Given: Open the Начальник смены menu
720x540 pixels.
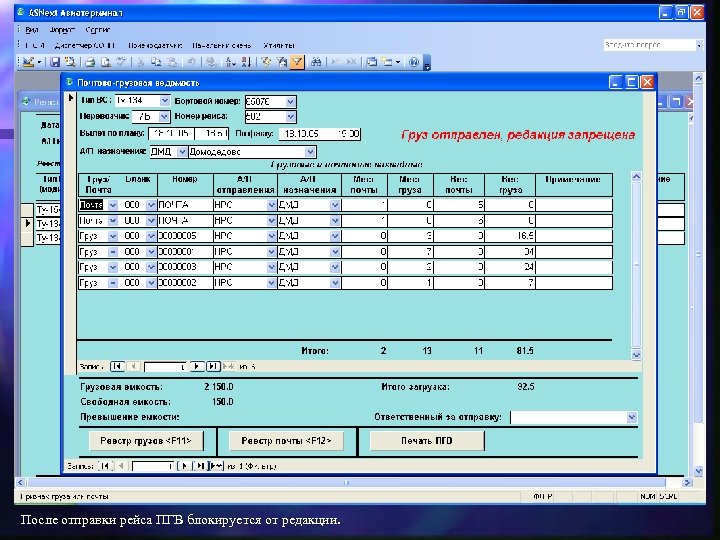Looking at the screenshot, I should [222, 45].
